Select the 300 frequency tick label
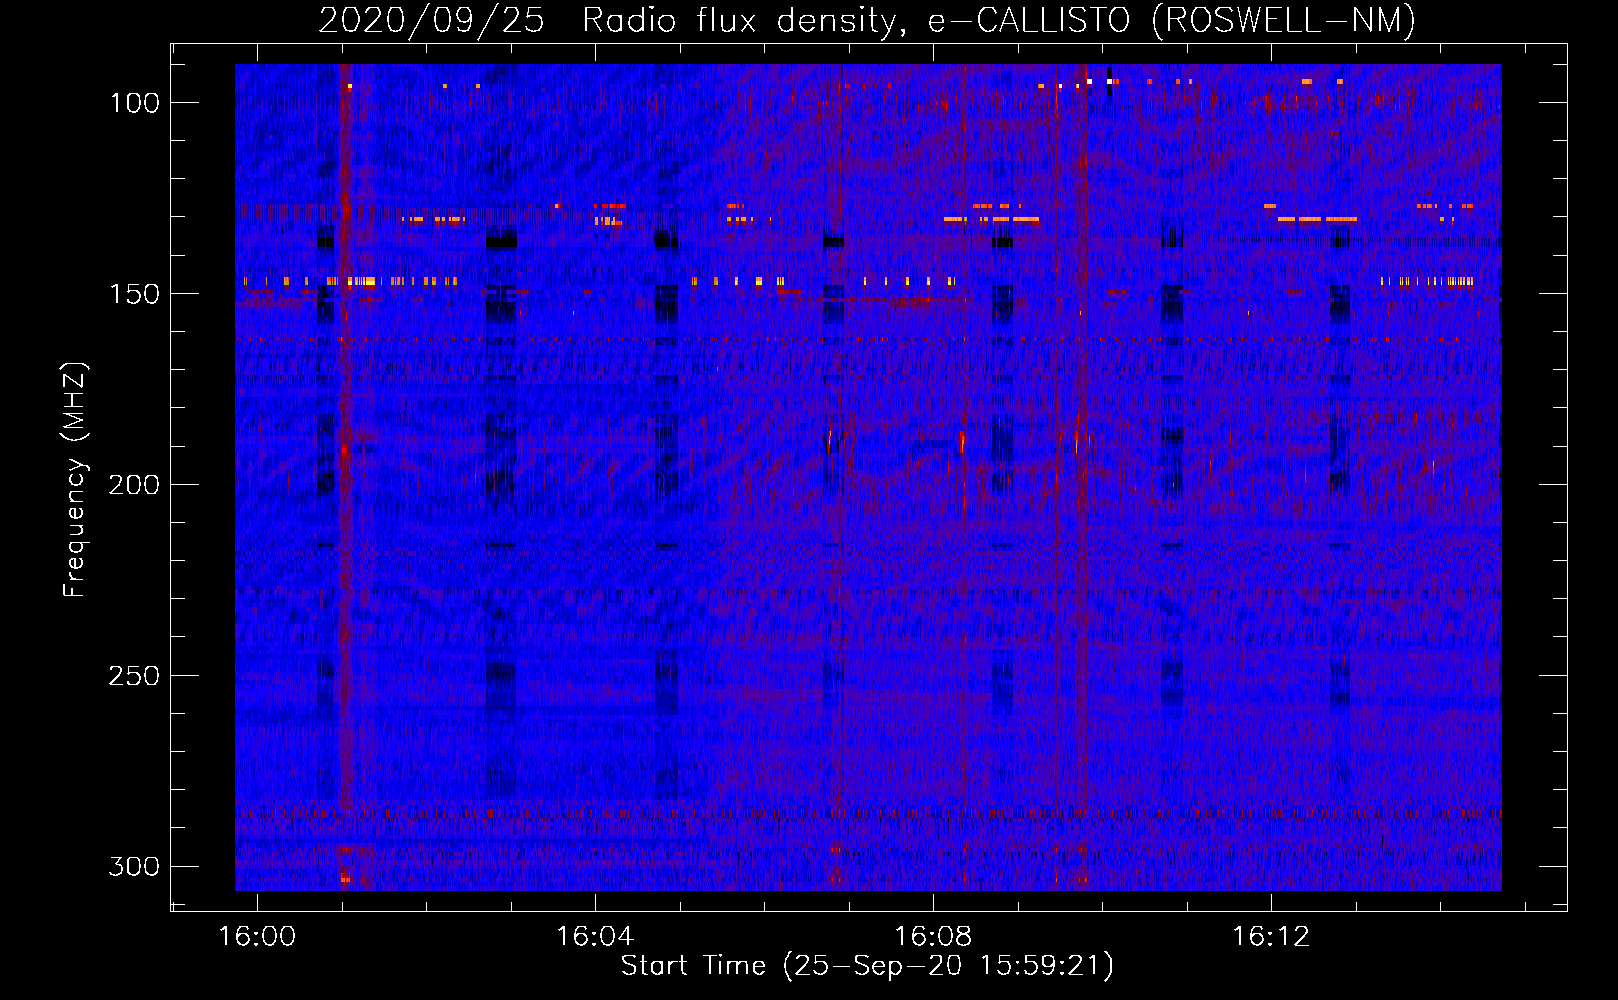 (x=134, y=866)
